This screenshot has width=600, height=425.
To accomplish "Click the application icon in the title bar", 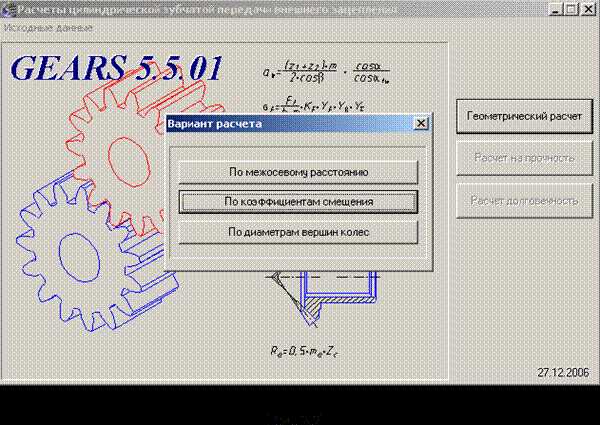I will (x=9, y=8).
